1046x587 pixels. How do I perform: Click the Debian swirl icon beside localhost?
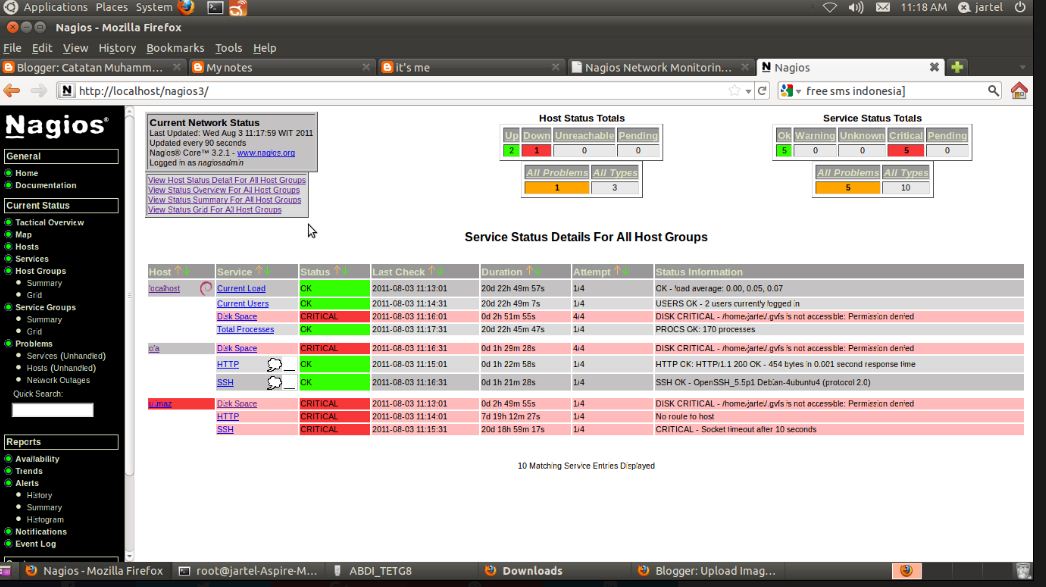click(206, 288)
